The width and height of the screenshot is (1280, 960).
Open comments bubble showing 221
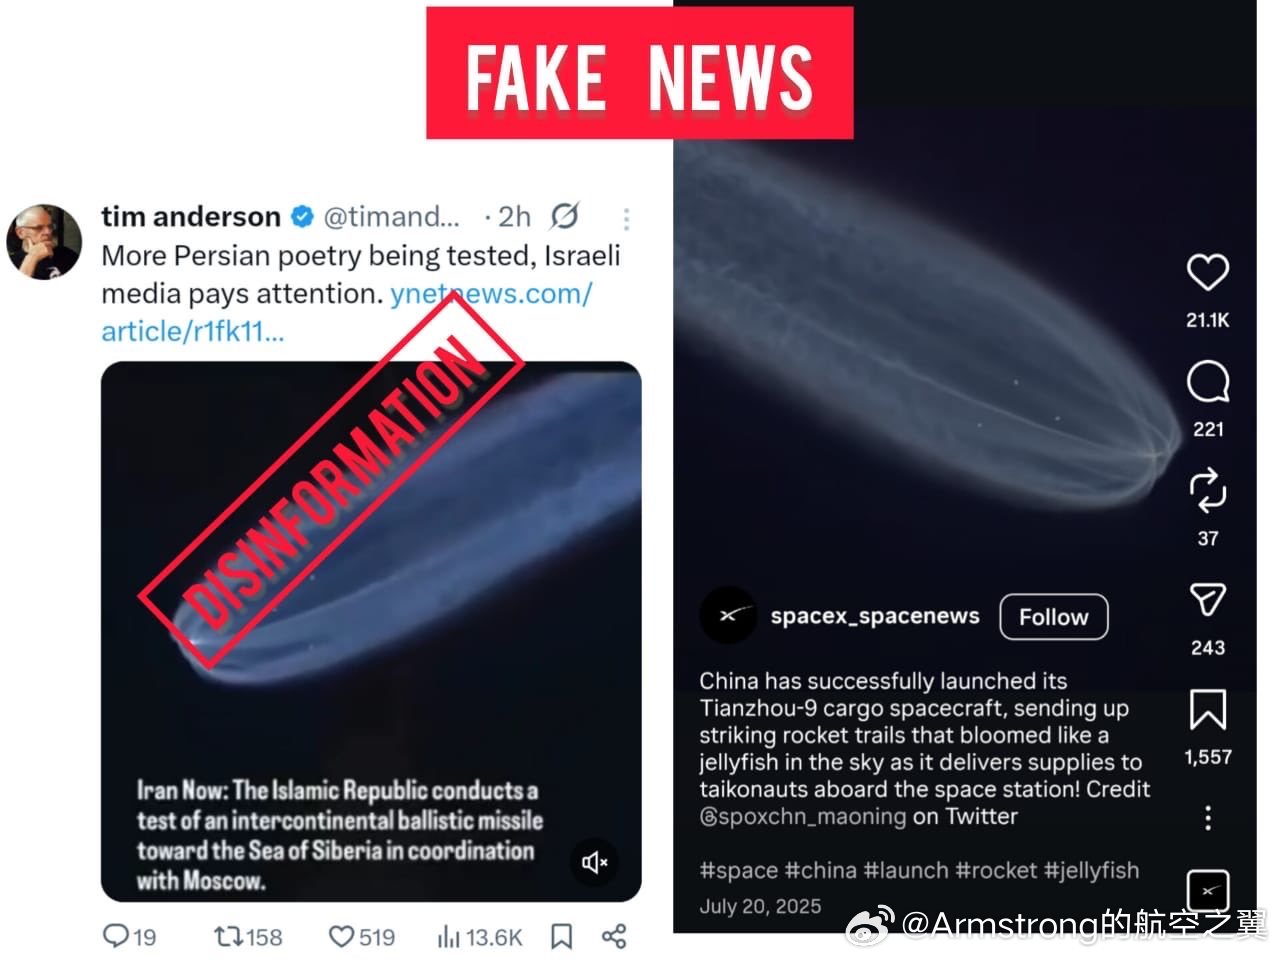[1207, 382]
